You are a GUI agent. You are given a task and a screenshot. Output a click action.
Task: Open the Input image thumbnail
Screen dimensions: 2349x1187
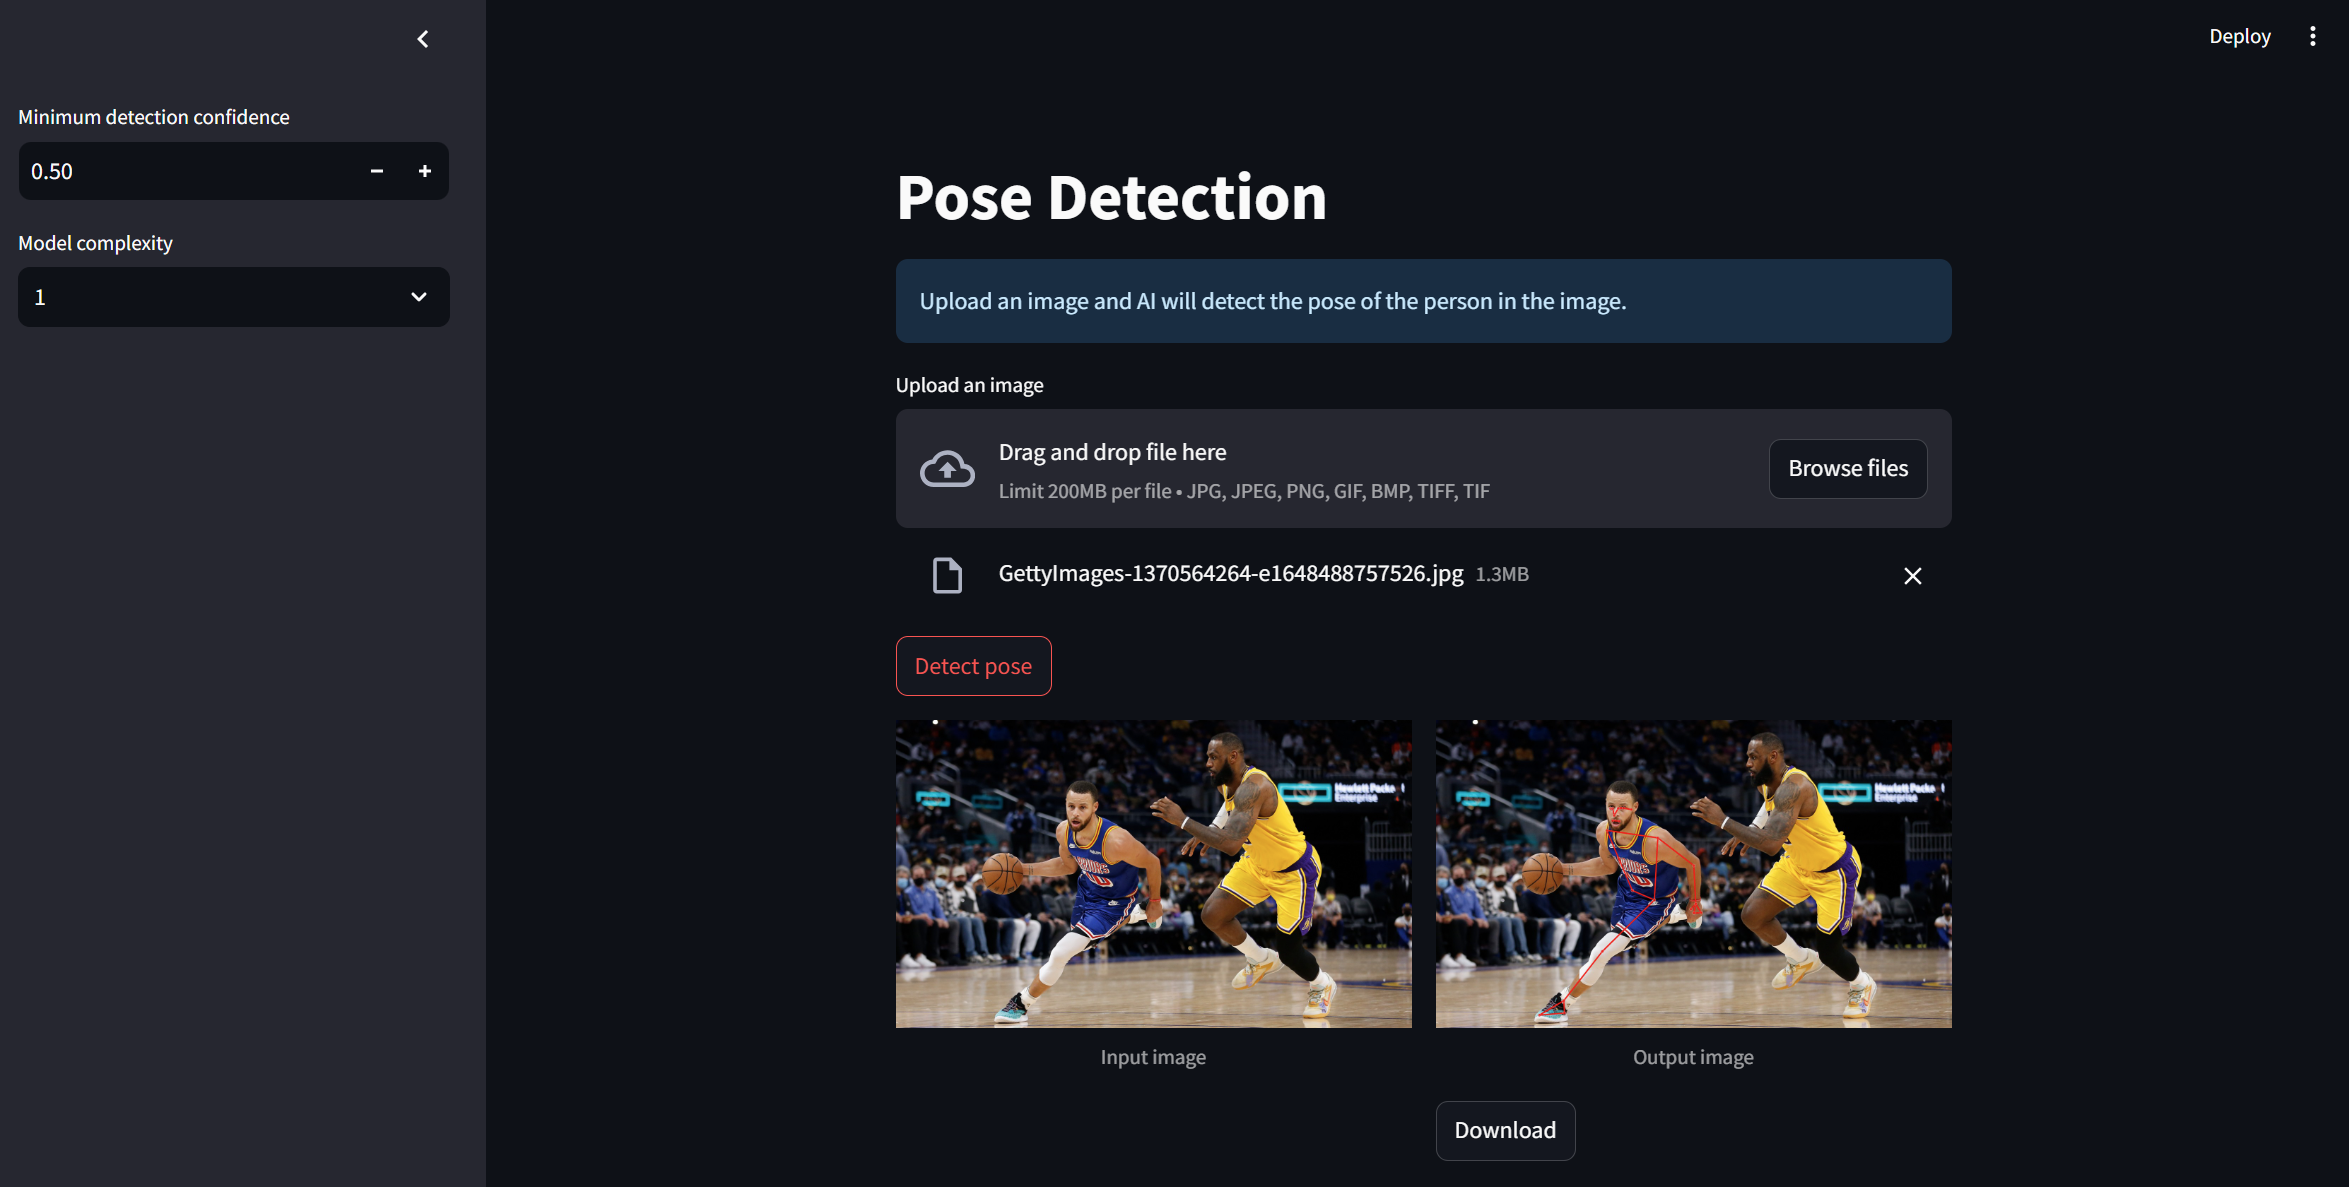1153,874
